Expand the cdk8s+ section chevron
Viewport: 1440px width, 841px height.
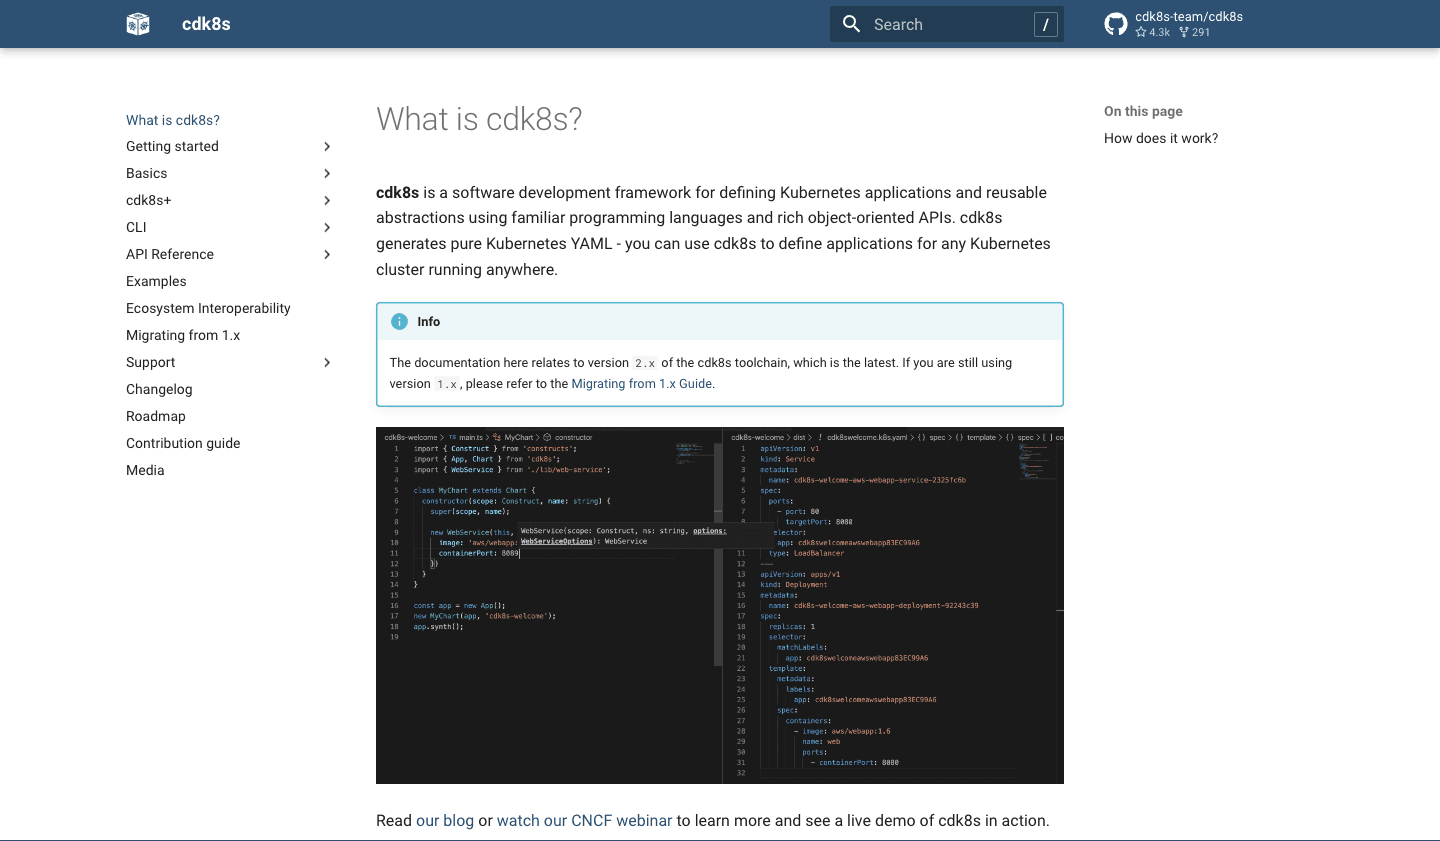coord(327,200)
